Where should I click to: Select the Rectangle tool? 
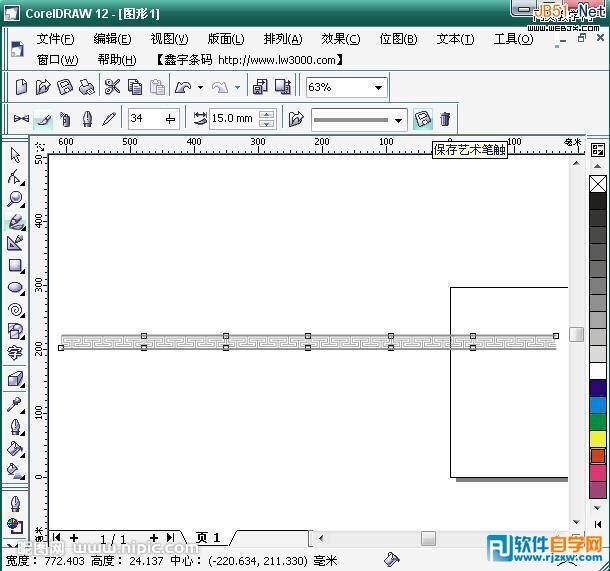coord(15,266)
